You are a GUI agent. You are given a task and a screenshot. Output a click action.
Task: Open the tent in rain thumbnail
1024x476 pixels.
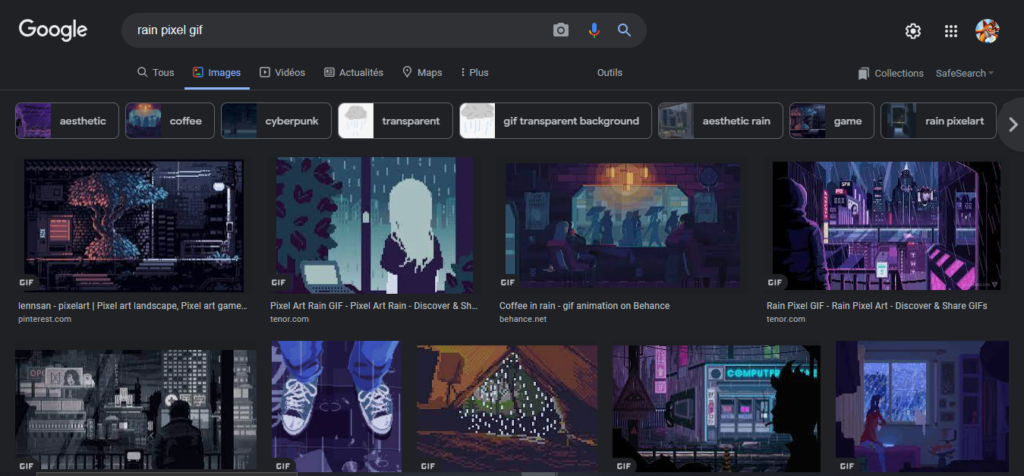507,408
